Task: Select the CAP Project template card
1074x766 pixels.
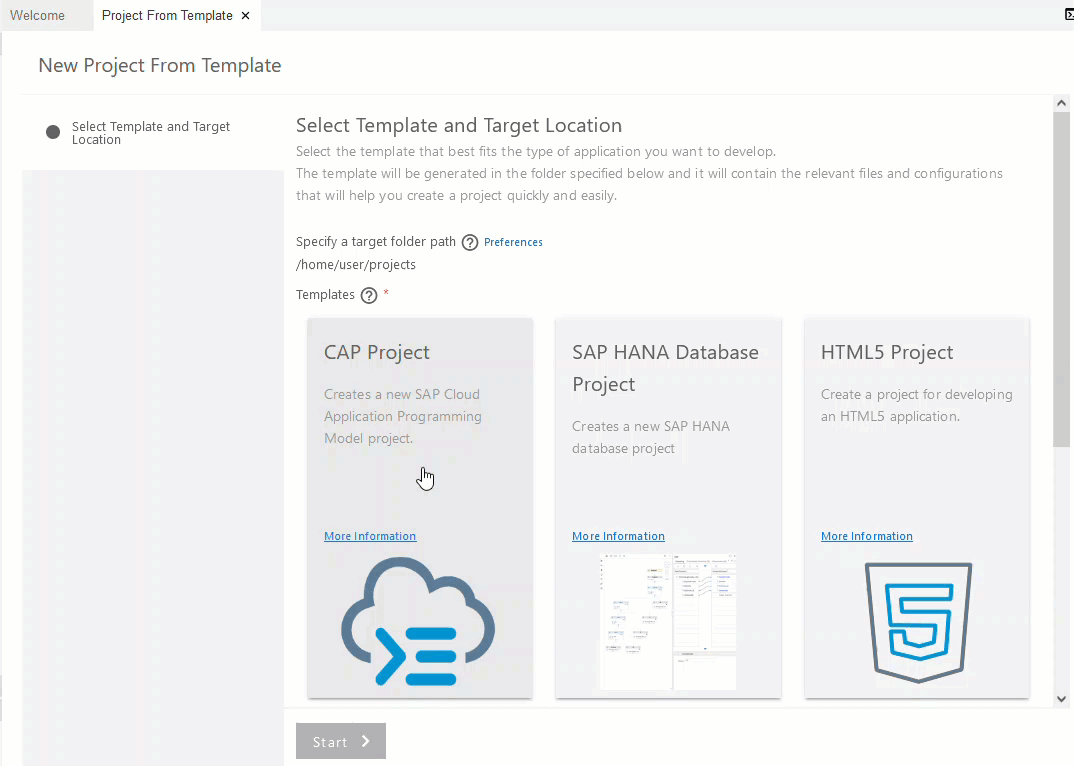Action: coord(420,508)
